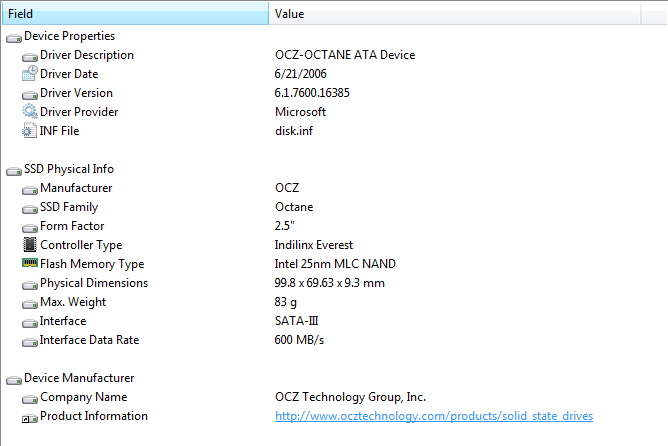The image size is (668, 446).
Task: Click the Flash Memory Type icon
Action: tap(29, 264)
